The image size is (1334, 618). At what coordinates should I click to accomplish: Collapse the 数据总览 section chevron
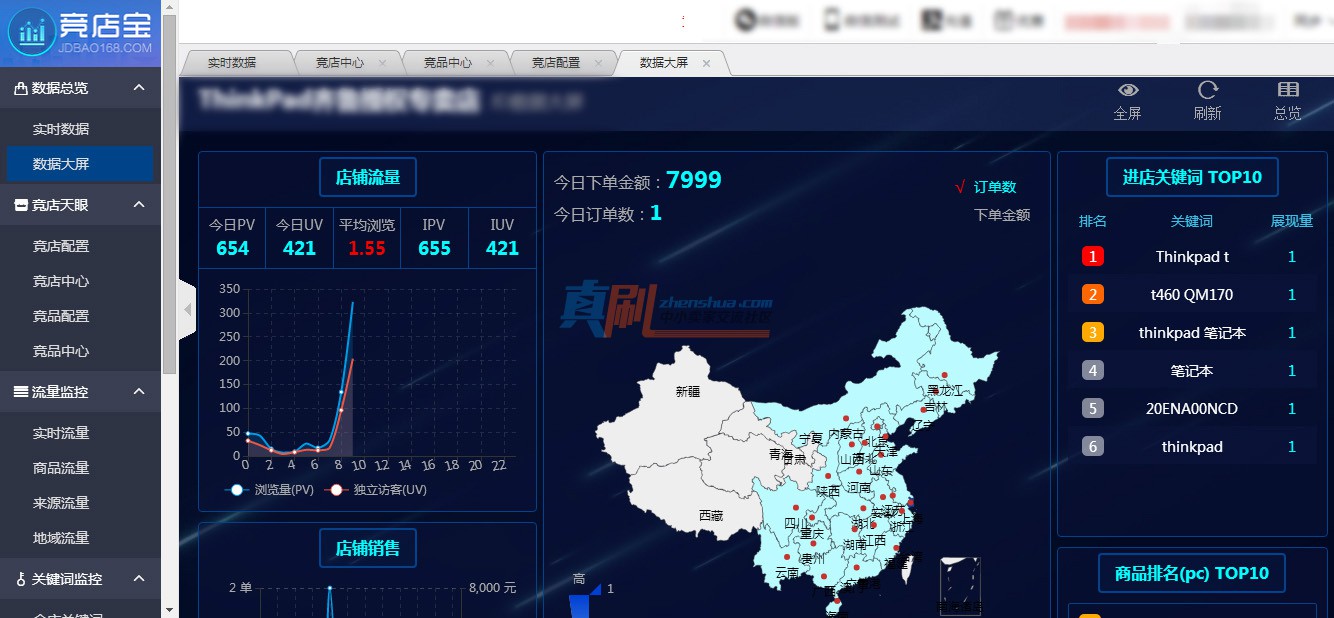click(139, 88)
